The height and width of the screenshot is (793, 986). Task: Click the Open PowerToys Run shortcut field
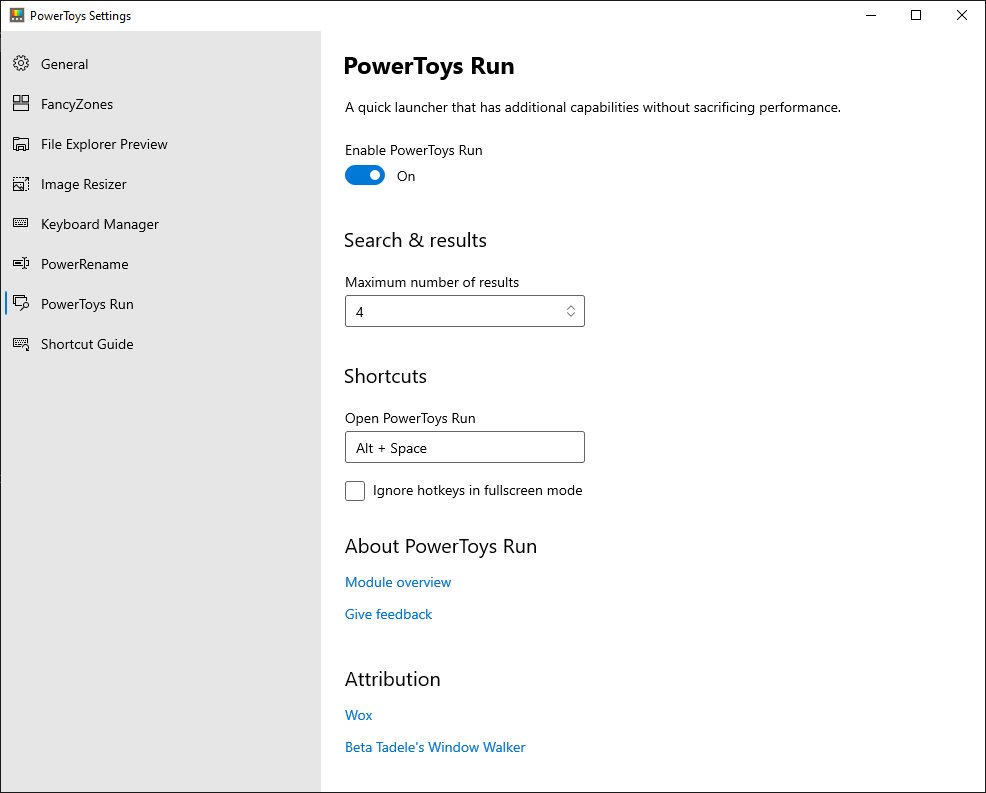pos(465,447)
